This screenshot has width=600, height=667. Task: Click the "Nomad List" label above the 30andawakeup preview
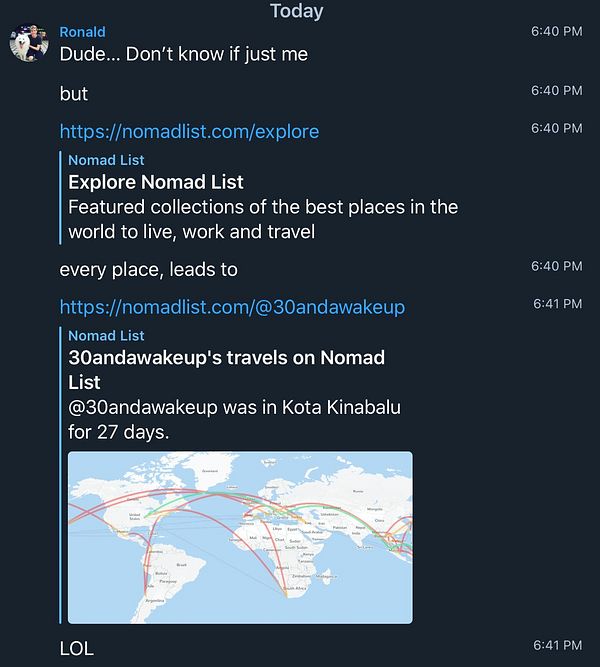(x=106, y=336)
